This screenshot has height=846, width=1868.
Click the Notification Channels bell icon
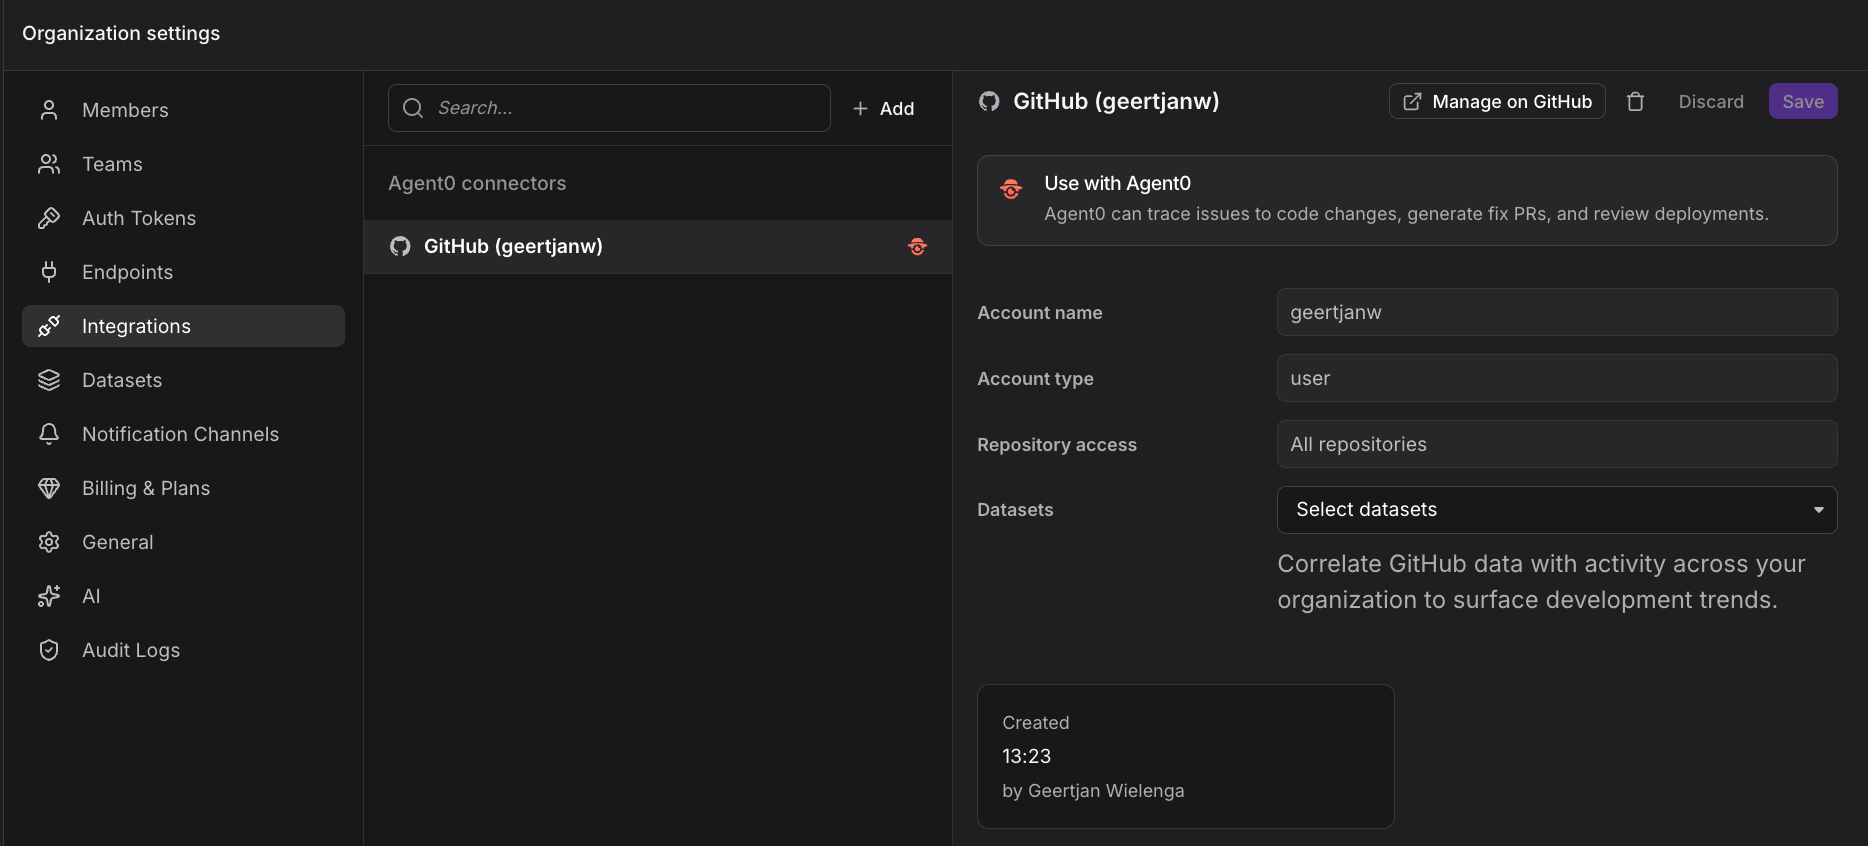pyautogui.click(x=49, y=434)
